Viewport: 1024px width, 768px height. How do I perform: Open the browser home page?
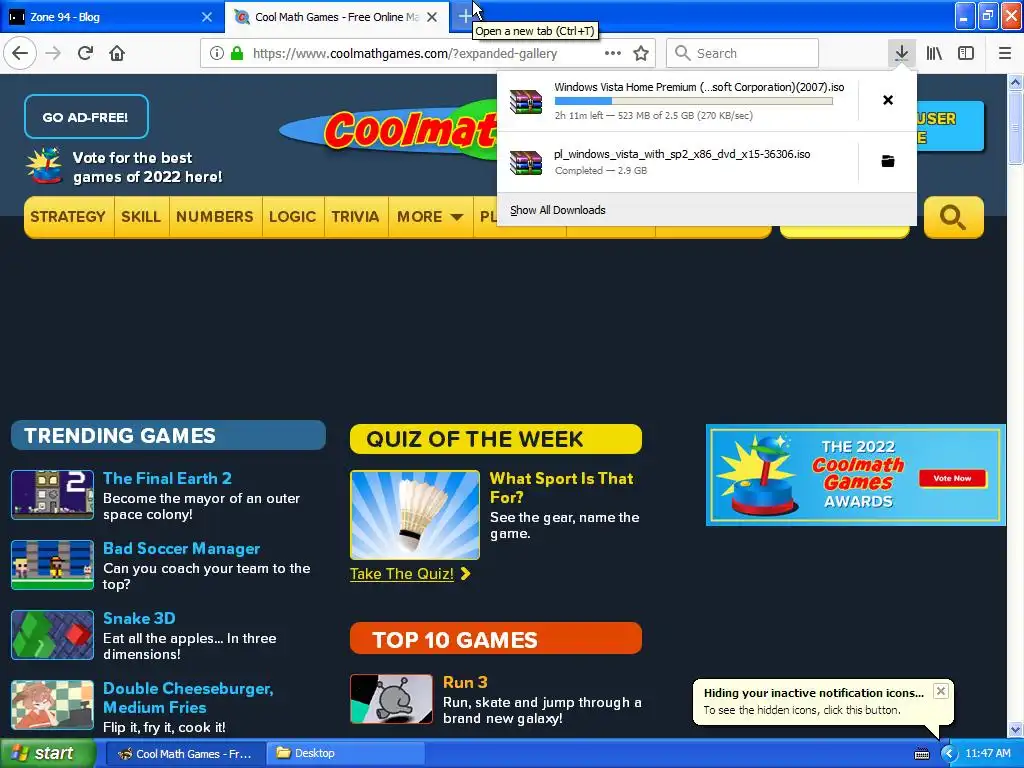click(x=117, y=53)
